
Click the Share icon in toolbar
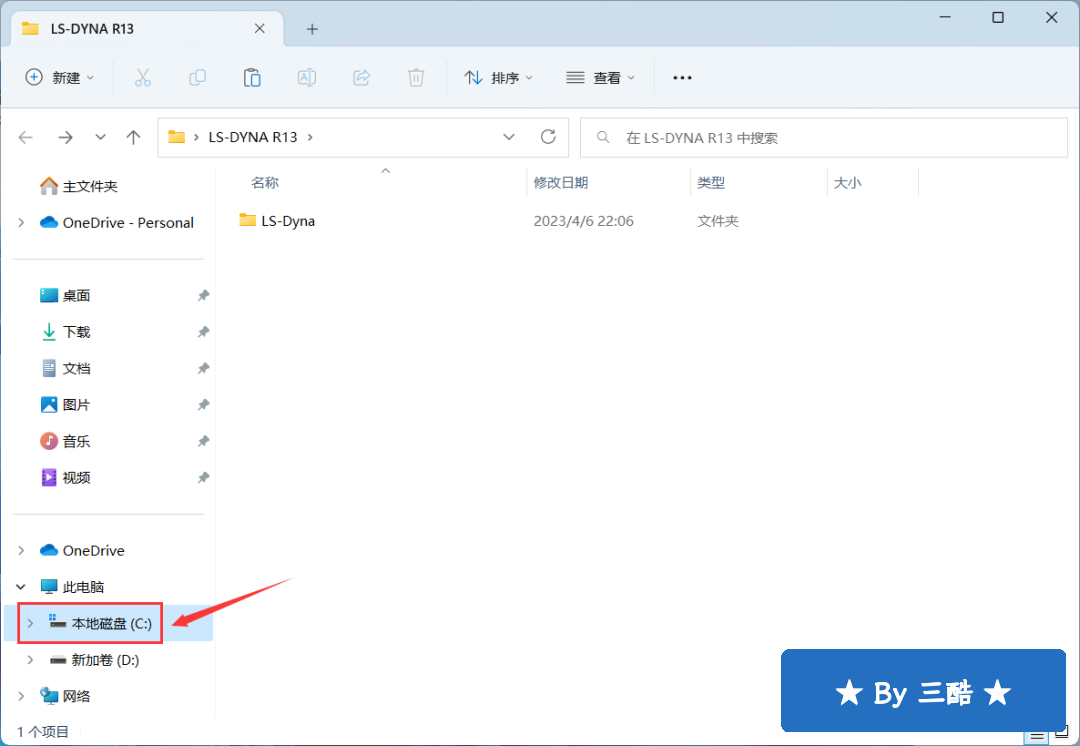click(x=362, y=78)
